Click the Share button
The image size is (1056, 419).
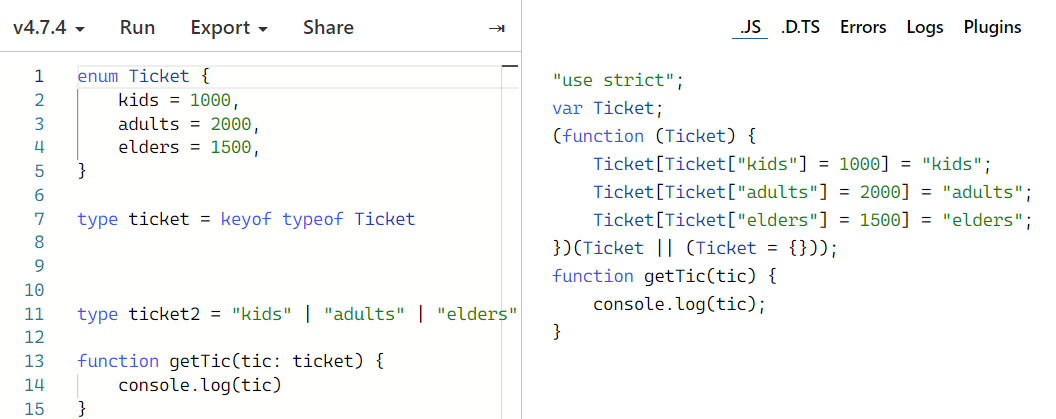(328, 28)
